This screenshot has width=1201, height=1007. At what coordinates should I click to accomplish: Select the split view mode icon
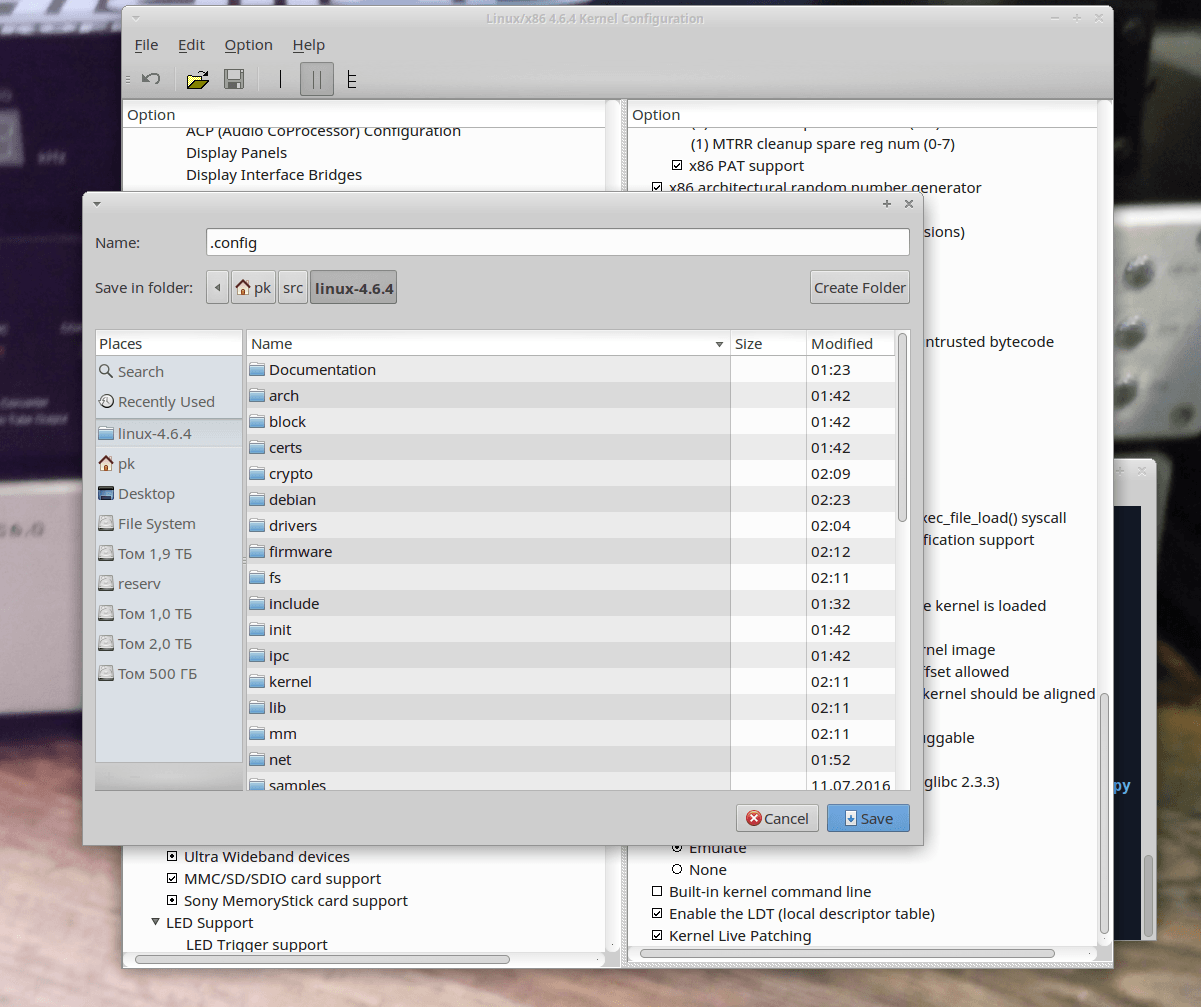316,79
